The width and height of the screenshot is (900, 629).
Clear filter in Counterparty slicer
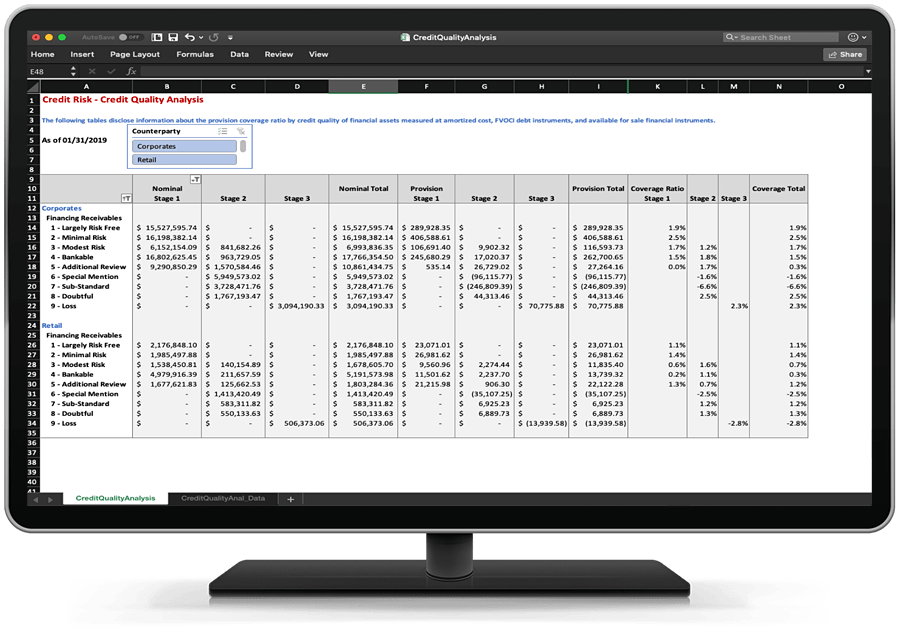point(240,131)
